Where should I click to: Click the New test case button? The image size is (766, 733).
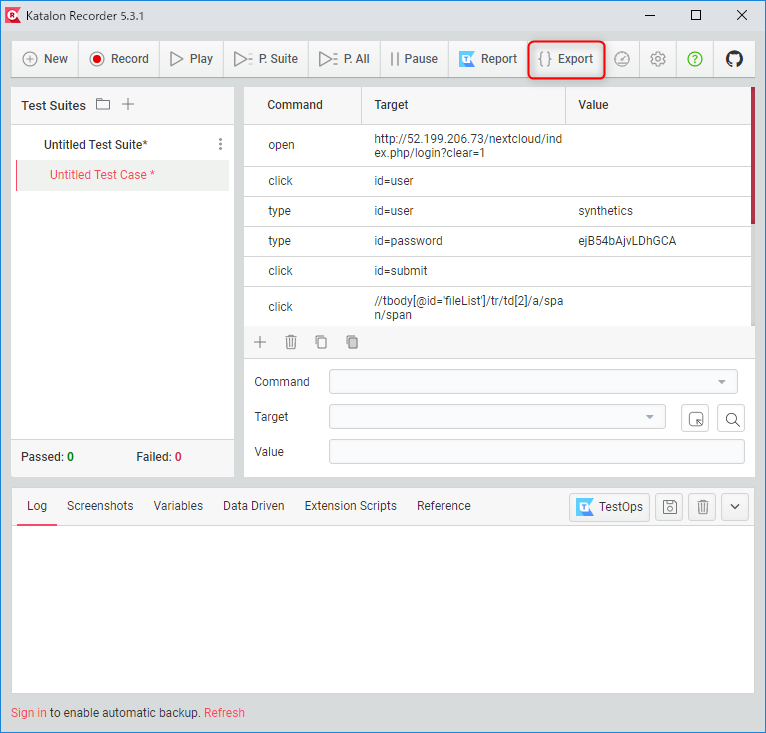point(45,59)
